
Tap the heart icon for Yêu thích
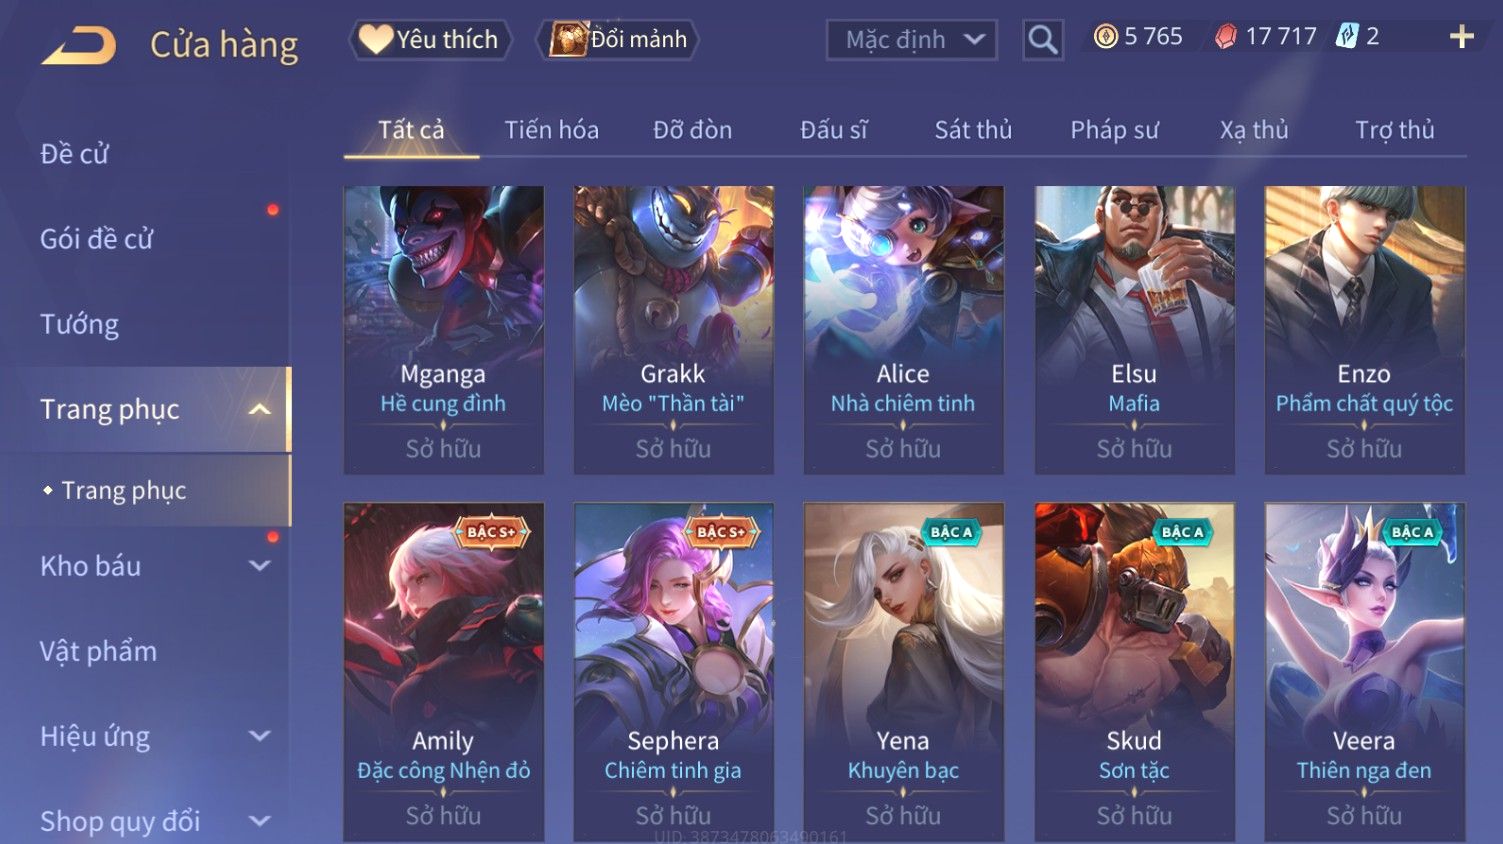click(375, 39)
